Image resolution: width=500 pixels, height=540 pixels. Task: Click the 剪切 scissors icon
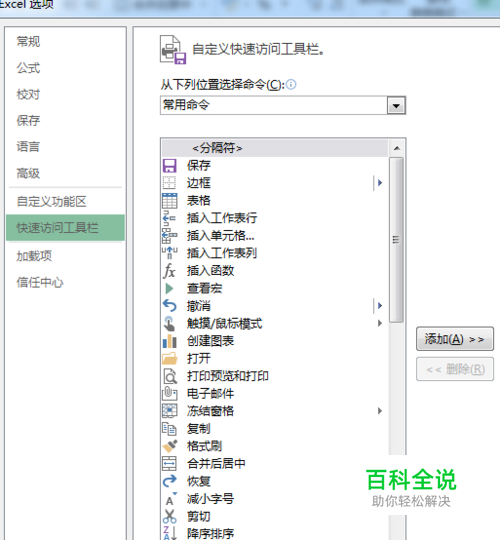click(169, 516)
